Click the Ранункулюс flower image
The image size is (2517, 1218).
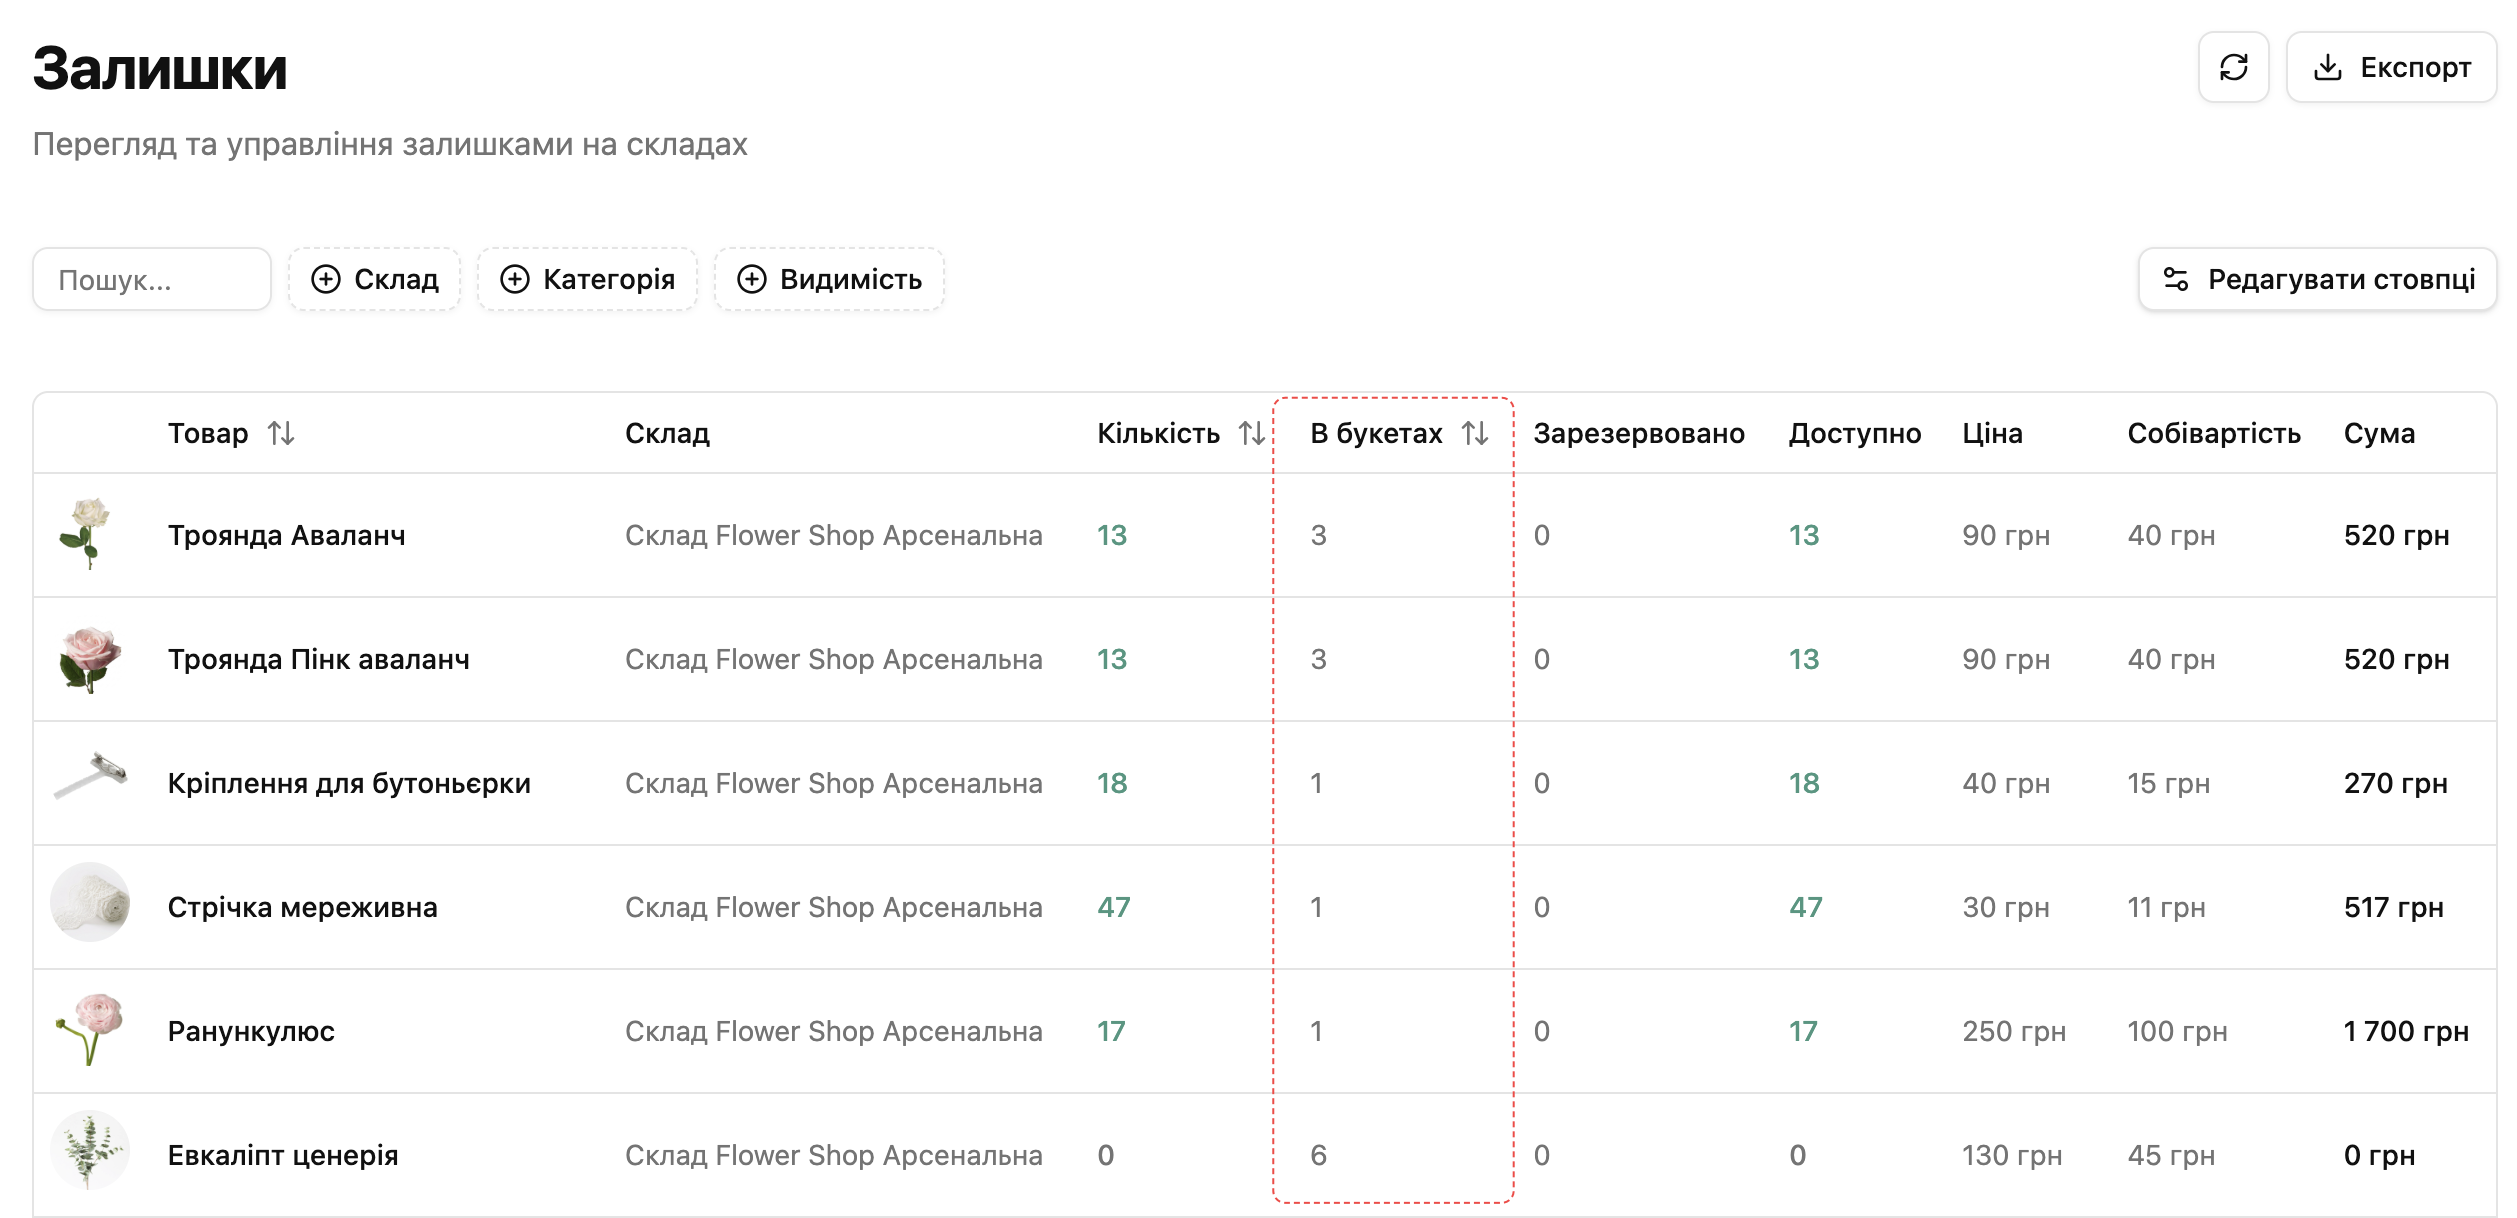tap(90, 1029)
